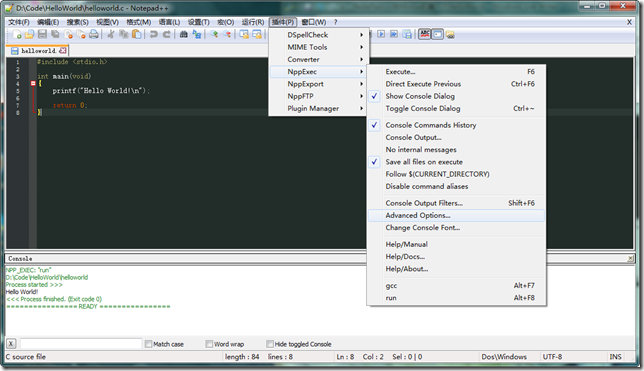Click the Undo toolbar icon
This screenshot has height=371, width=644.
click(154, 35)
